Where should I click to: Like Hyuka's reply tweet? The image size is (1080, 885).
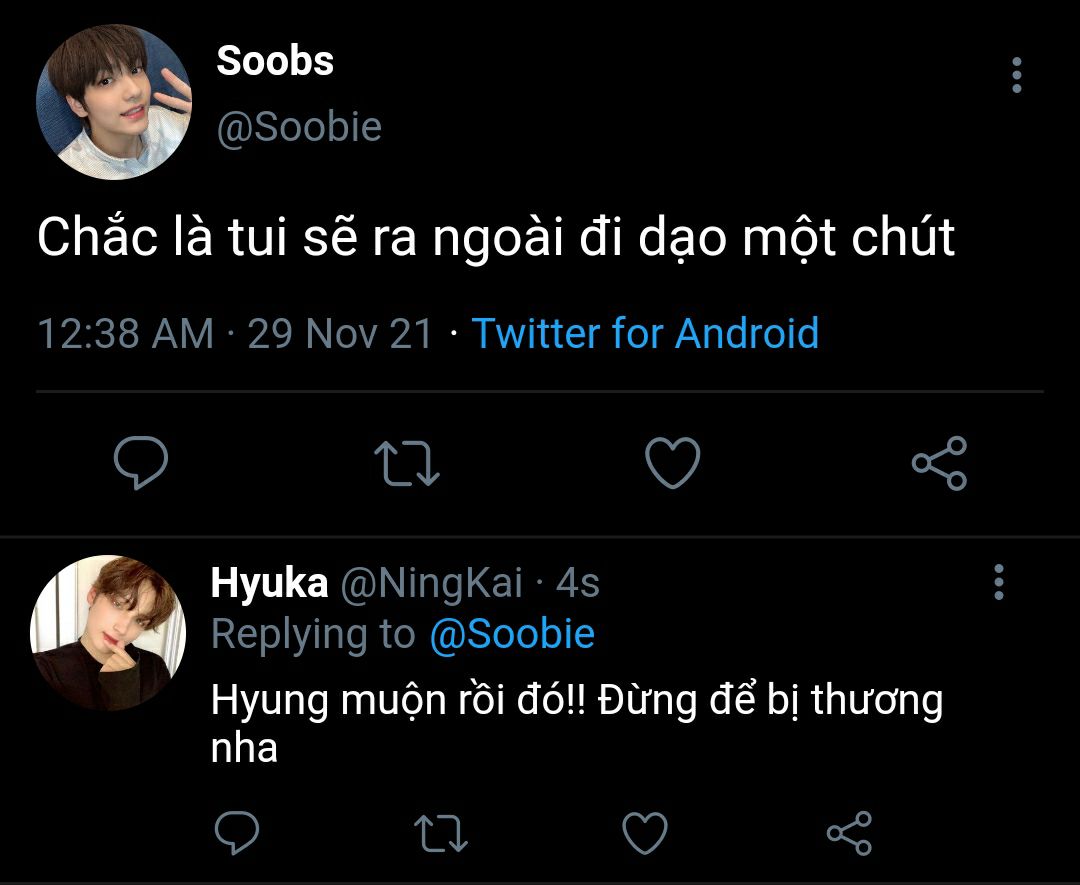[x=645, y=833]
